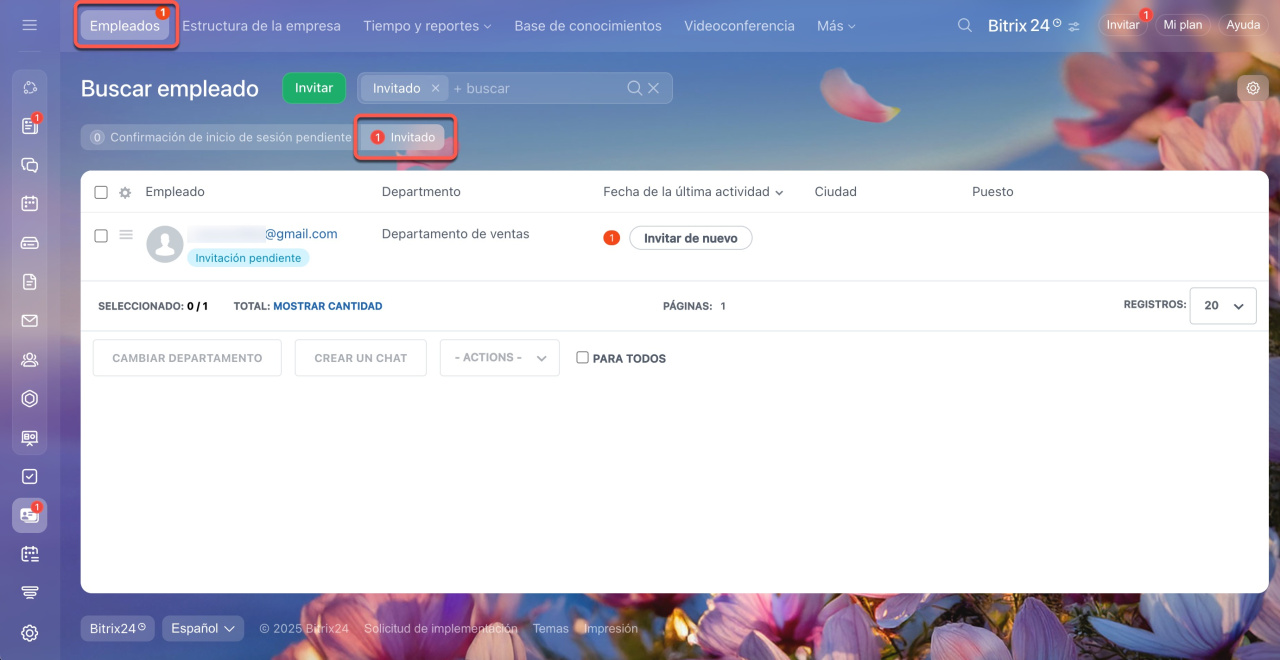Click the Invitación pendiente status tag
1280x660 pixels.
248,258
